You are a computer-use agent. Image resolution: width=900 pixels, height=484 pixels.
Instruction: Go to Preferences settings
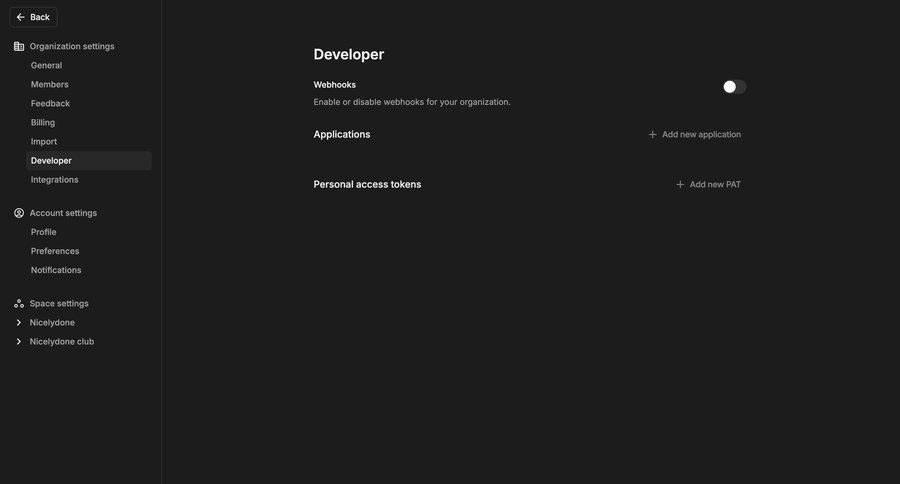click(55, 251)
